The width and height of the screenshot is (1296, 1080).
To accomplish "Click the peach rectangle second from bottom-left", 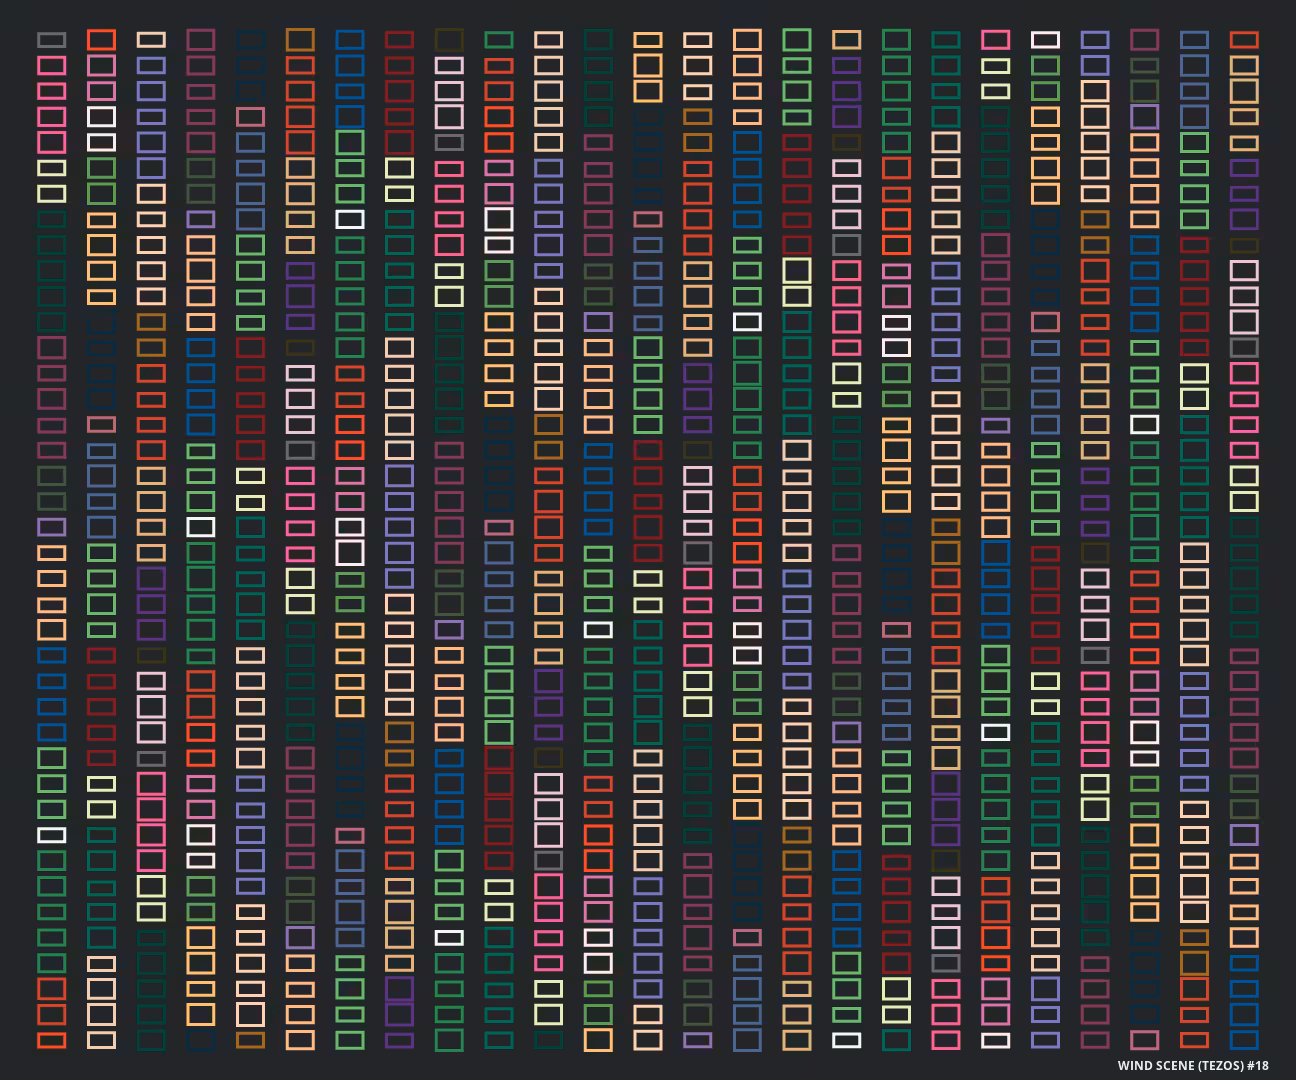I will pos(101,1040).
